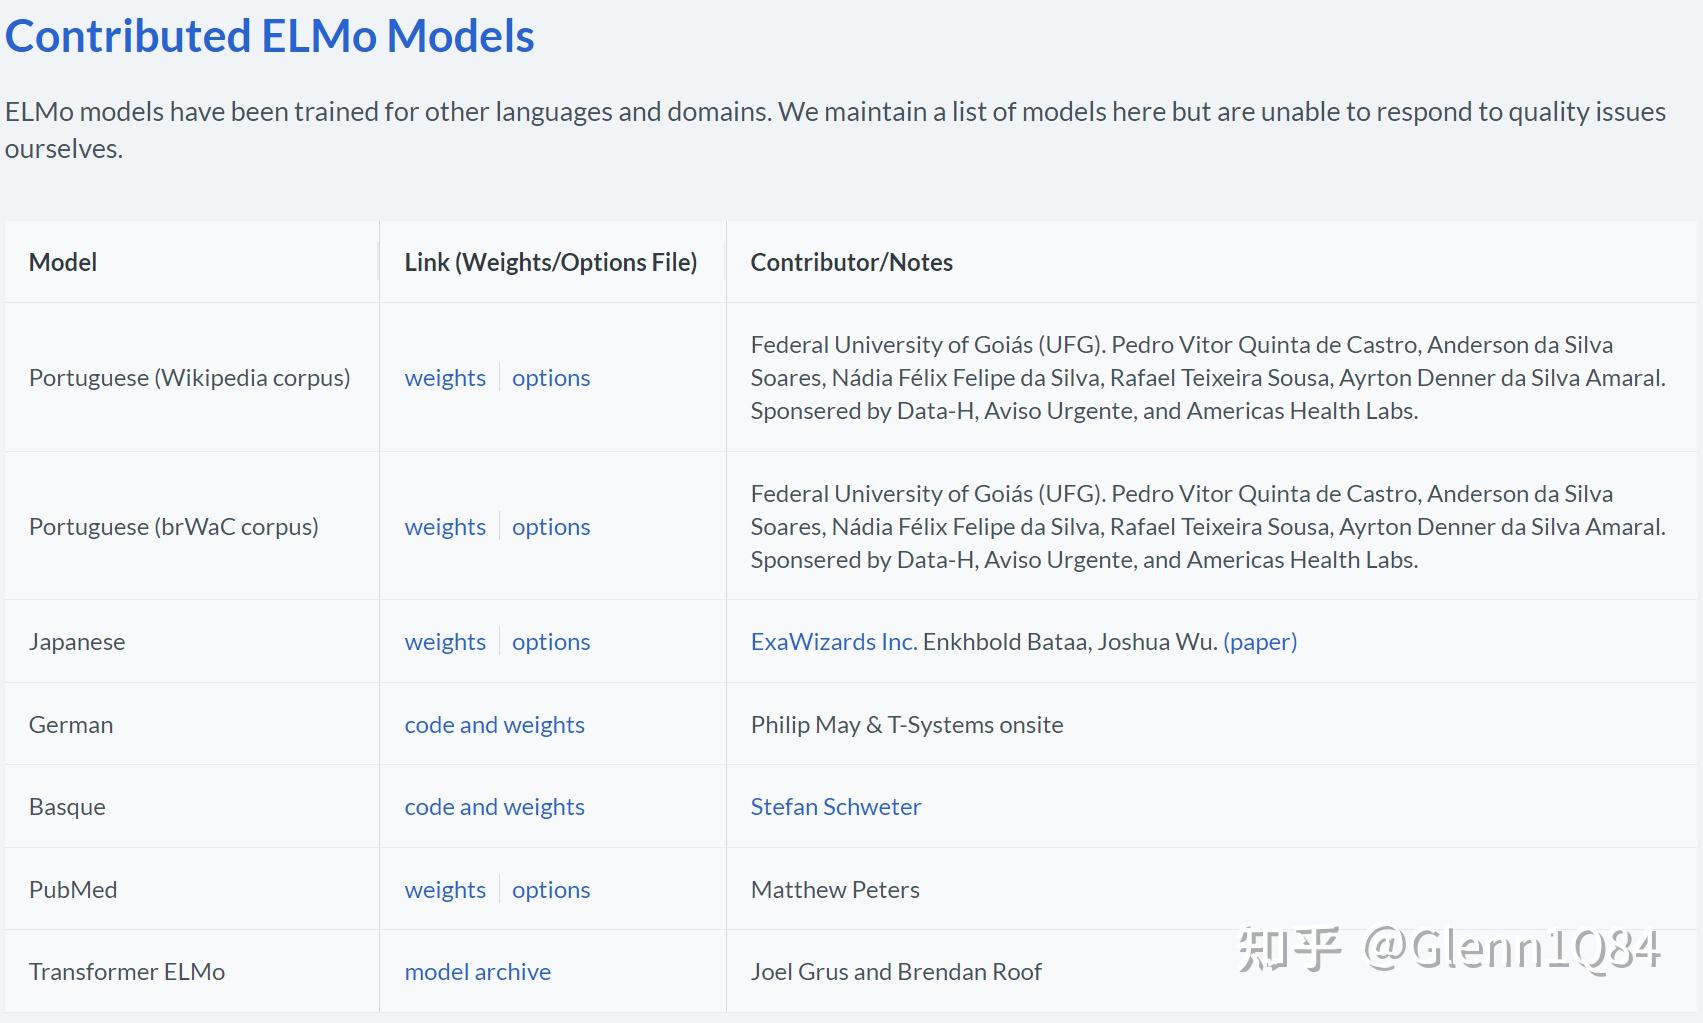Click the Contributed ELMo Models heading
This screenshot has width=1703, height=1023.
coord(270,37)
